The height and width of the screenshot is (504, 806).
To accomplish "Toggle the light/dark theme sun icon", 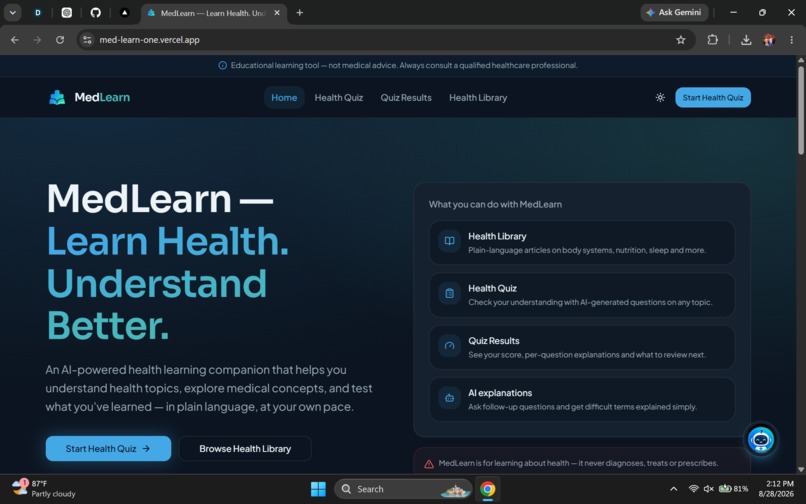I will [x=660, y=97].
